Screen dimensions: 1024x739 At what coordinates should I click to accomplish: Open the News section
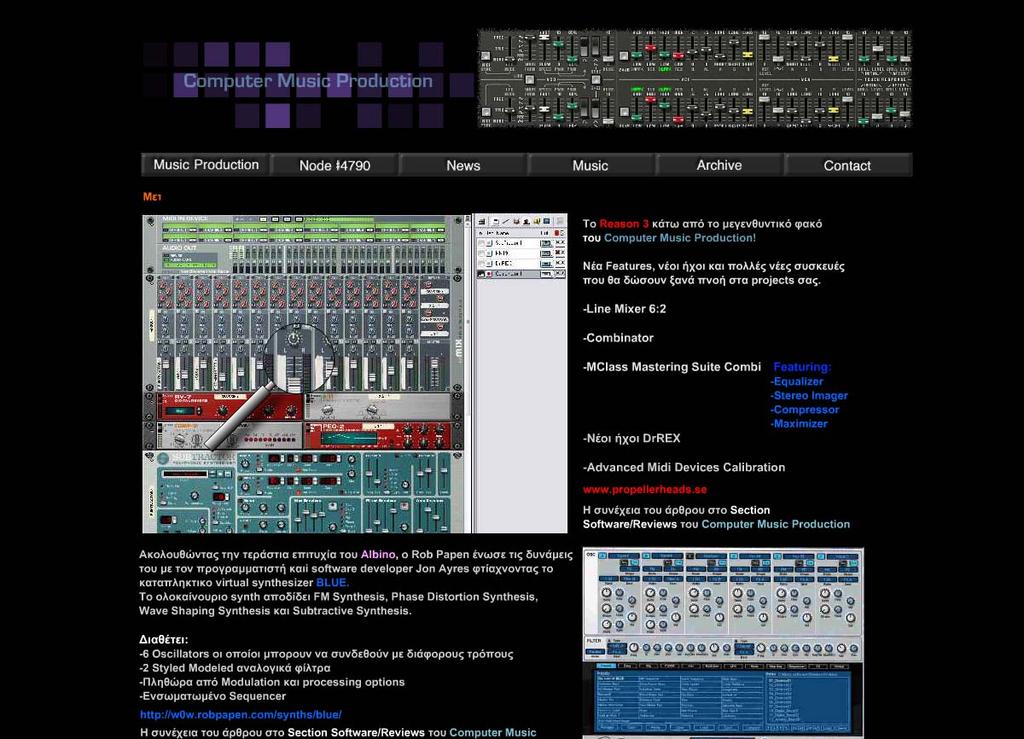click(463, 166)
